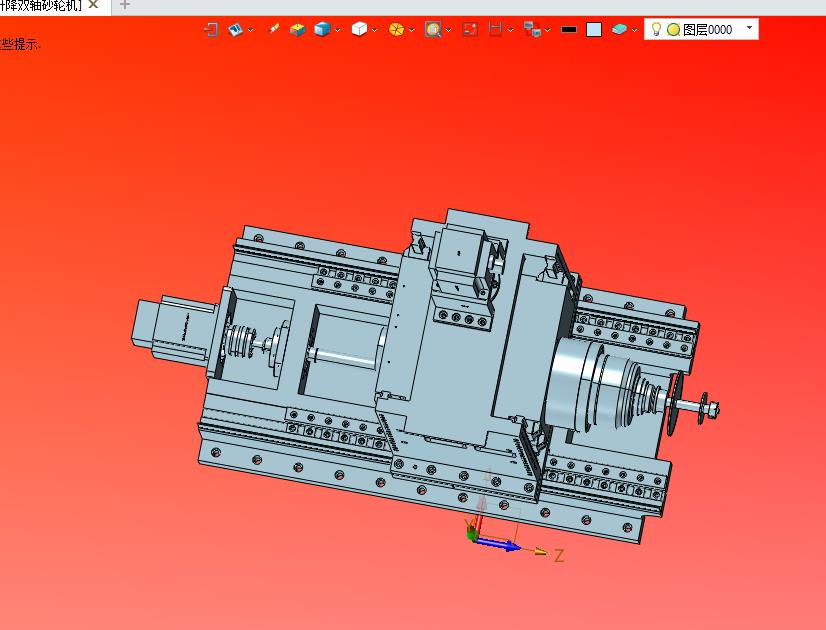
Task: Expand the dropdown beside the view book icon
Action: pyautogui.click(x=250, y=30)
